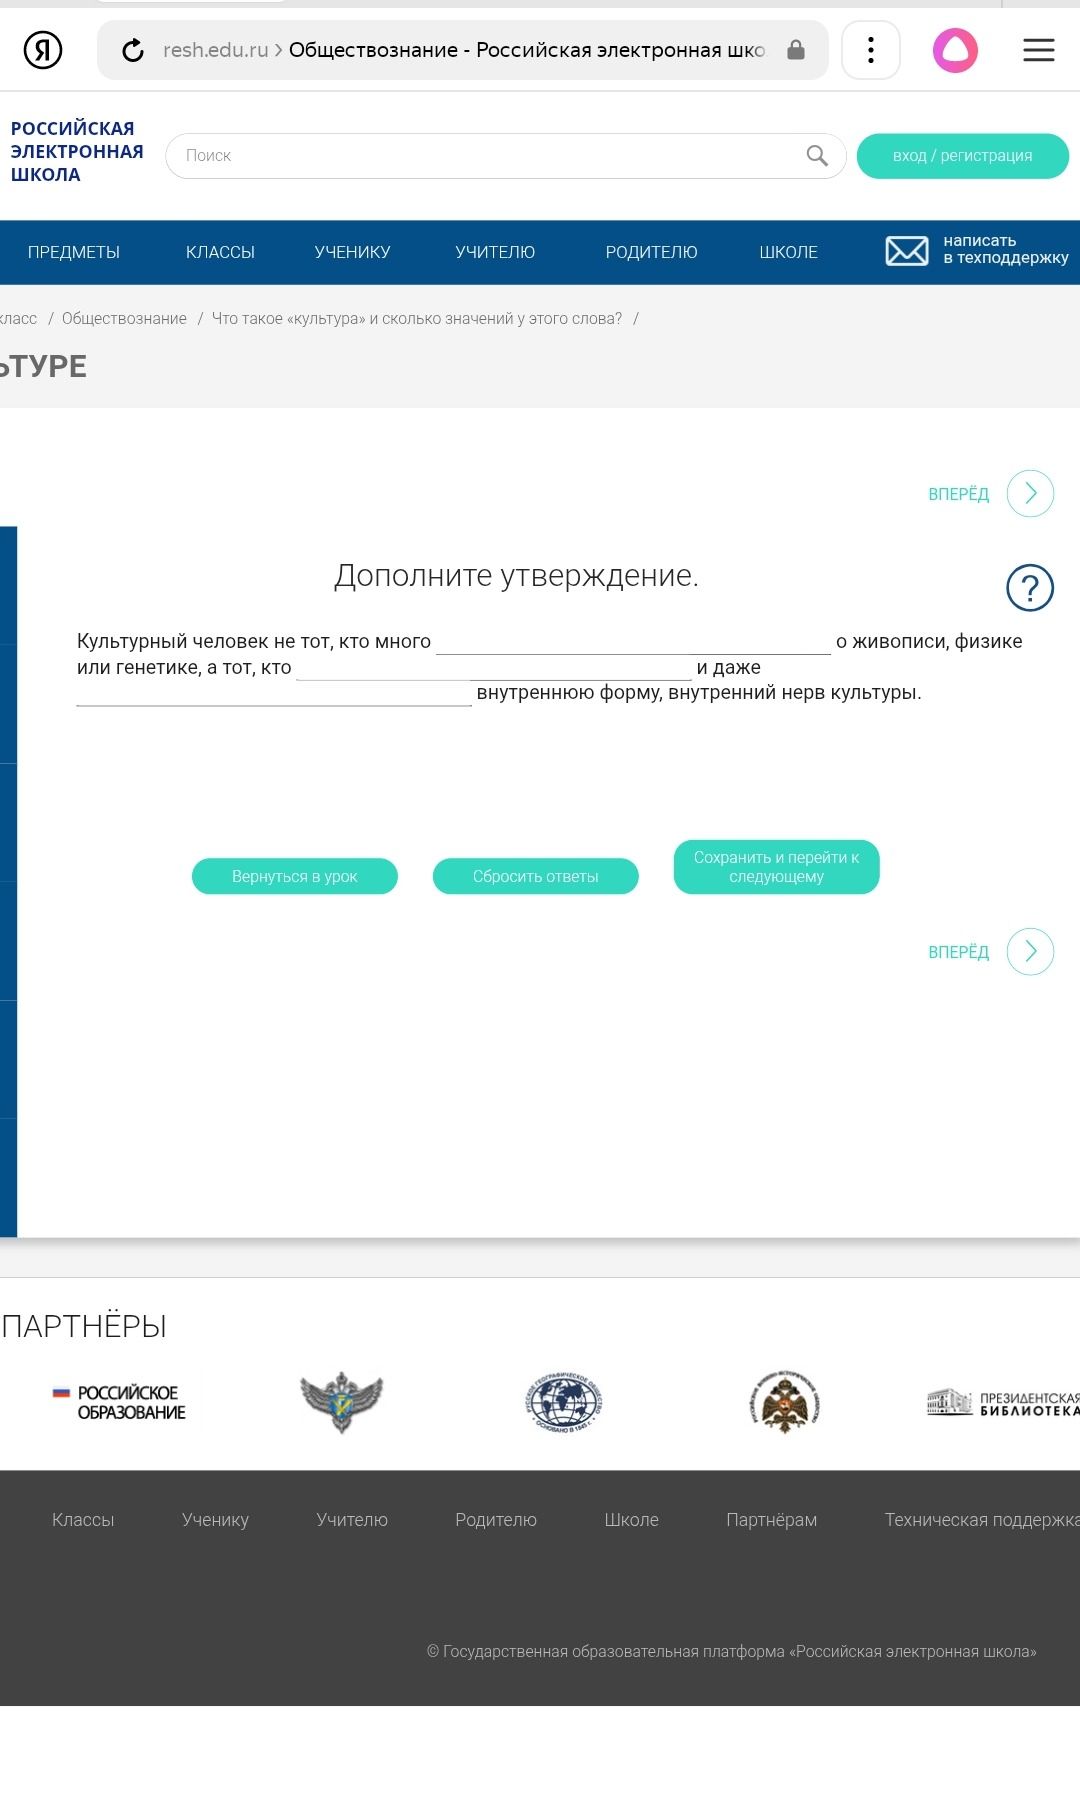
Task: Click Сохранить и перейти к следующему
Action: tap(777, 867)
